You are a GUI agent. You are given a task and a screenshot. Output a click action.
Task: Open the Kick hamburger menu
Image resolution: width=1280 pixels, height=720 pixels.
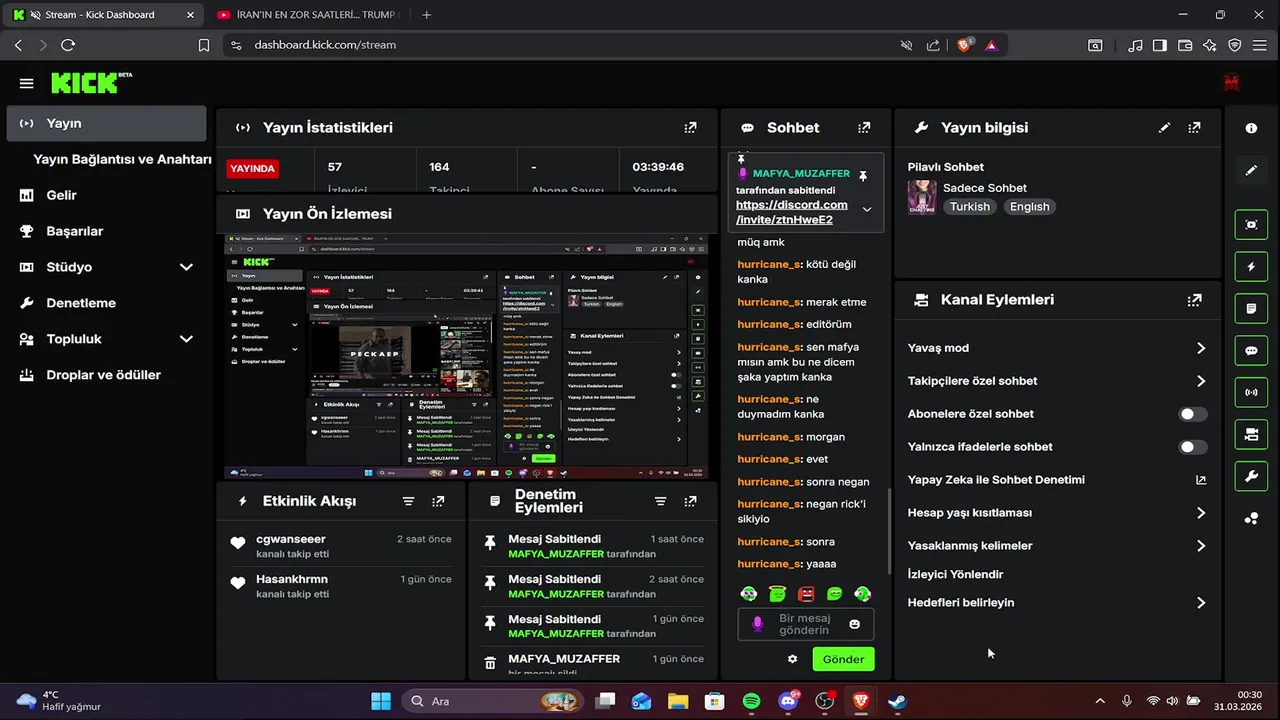point(27,84)
